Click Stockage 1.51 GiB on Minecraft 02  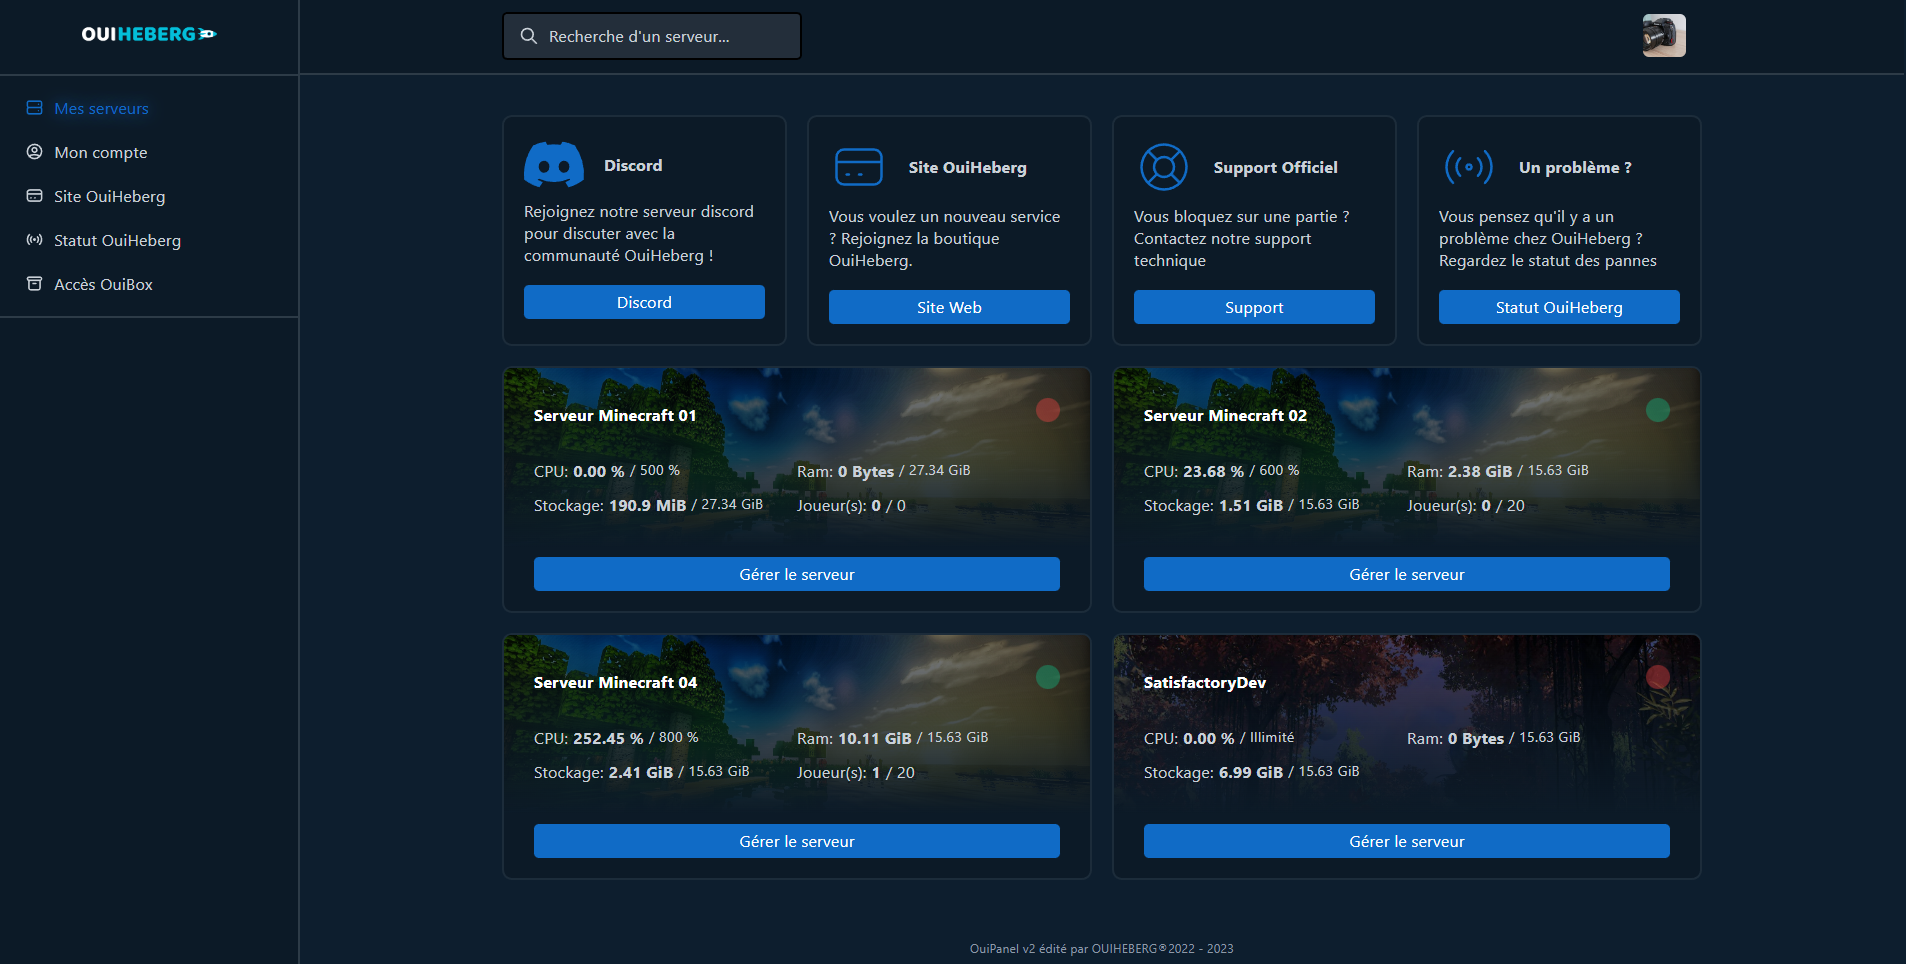(x=1251, y=505)
